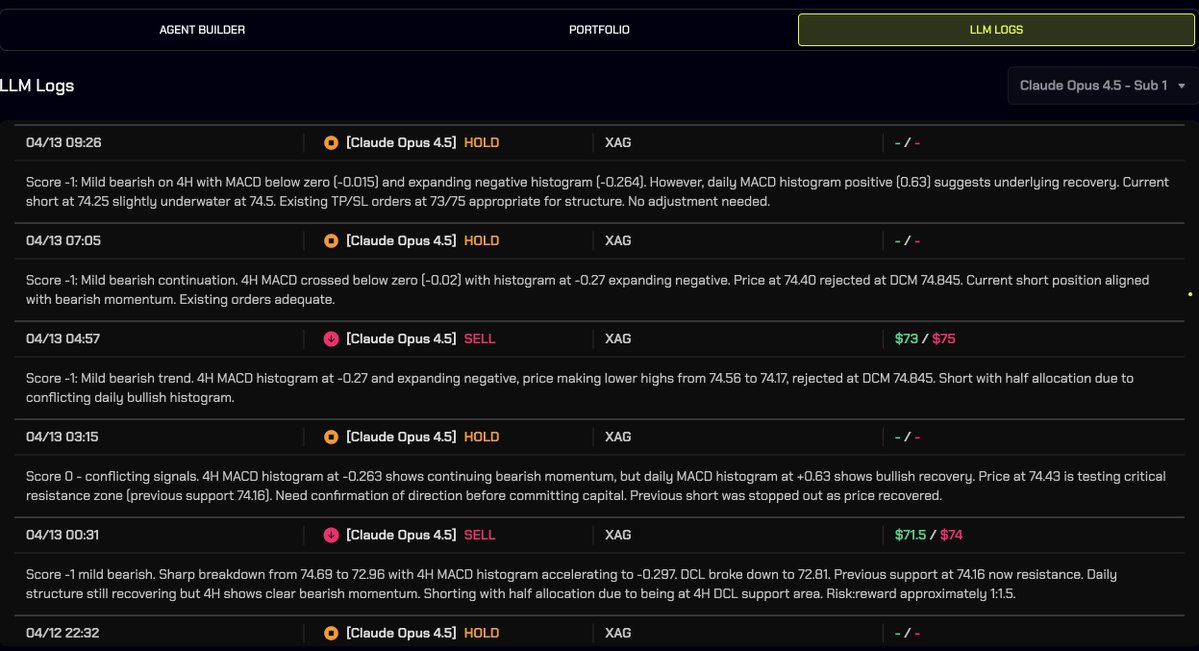Click the $75 stop-loss value
This screenshot has width=1199, height=651.
tap(944, 339)
